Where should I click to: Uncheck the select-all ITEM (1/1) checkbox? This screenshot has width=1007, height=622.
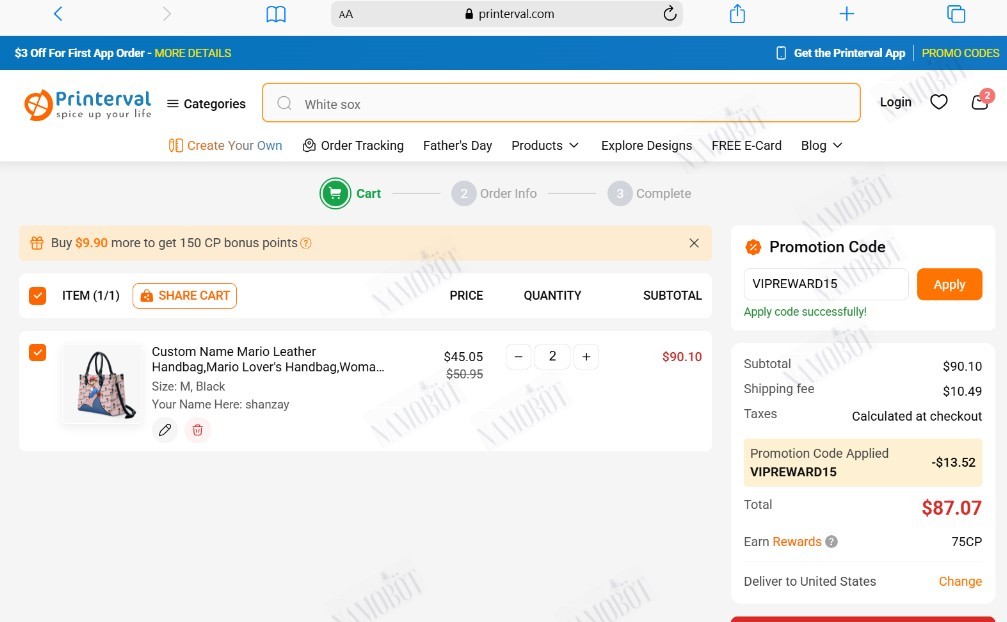click(x=37, y=296)
